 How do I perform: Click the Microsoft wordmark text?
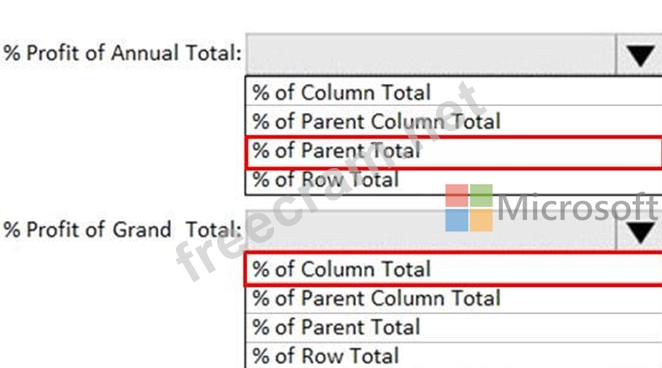[578, 207]
